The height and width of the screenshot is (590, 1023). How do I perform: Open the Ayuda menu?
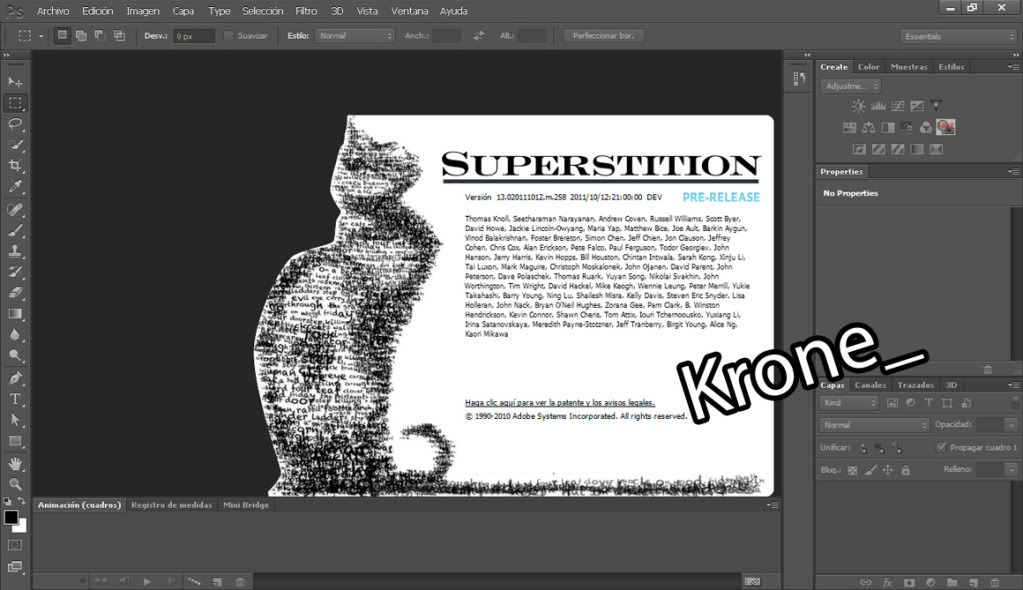tap(453, 11)
